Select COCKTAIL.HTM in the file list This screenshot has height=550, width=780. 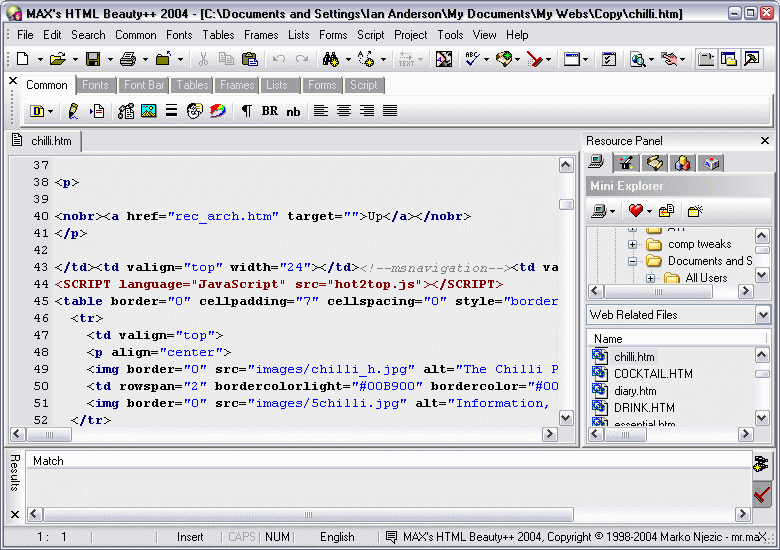pos(652,374)
